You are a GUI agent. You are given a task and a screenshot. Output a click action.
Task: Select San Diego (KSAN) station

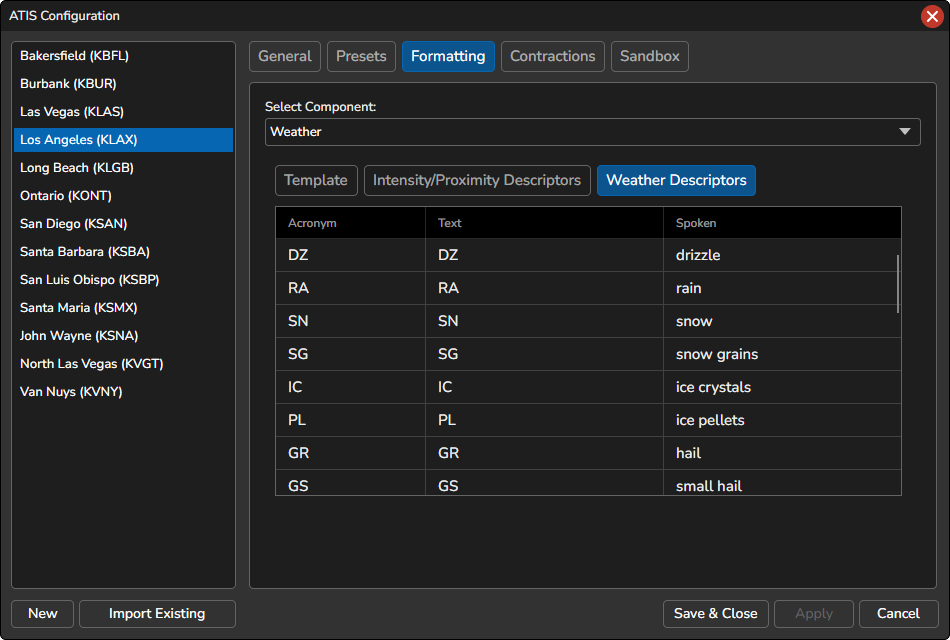point(74,224)
